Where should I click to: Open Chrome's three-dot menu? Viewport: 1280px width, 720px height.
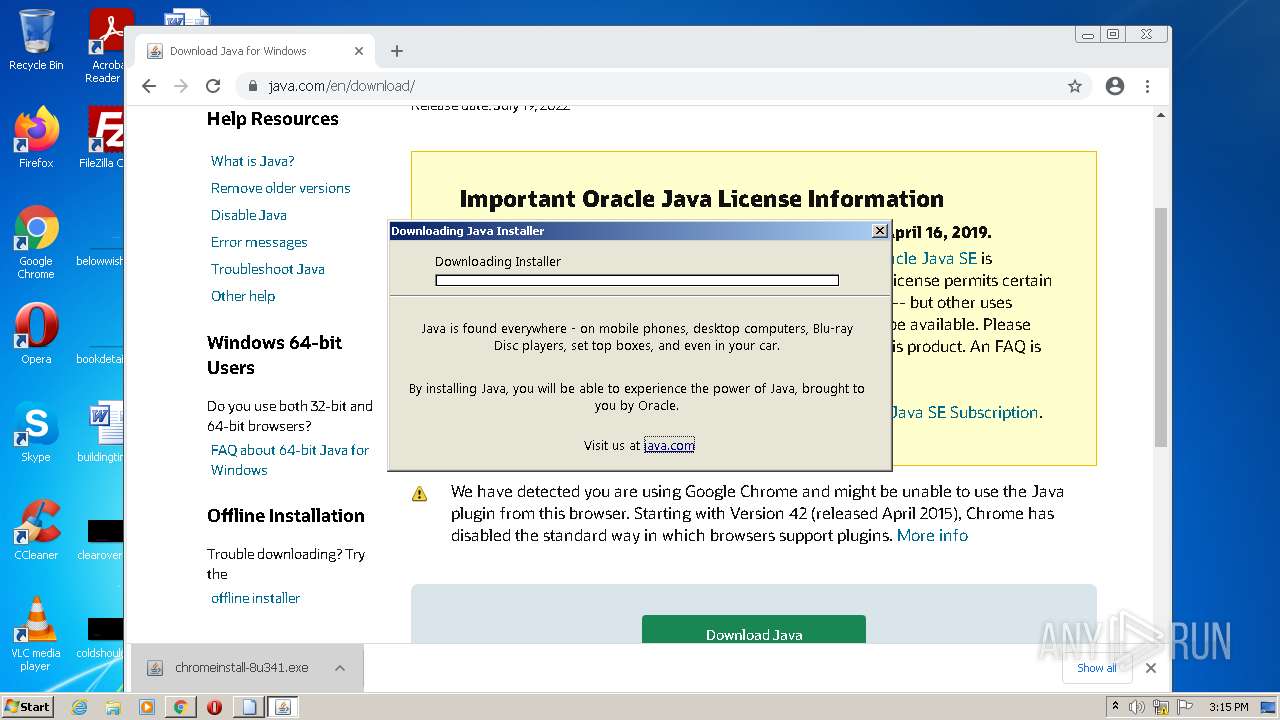(x=1147, y=86)
